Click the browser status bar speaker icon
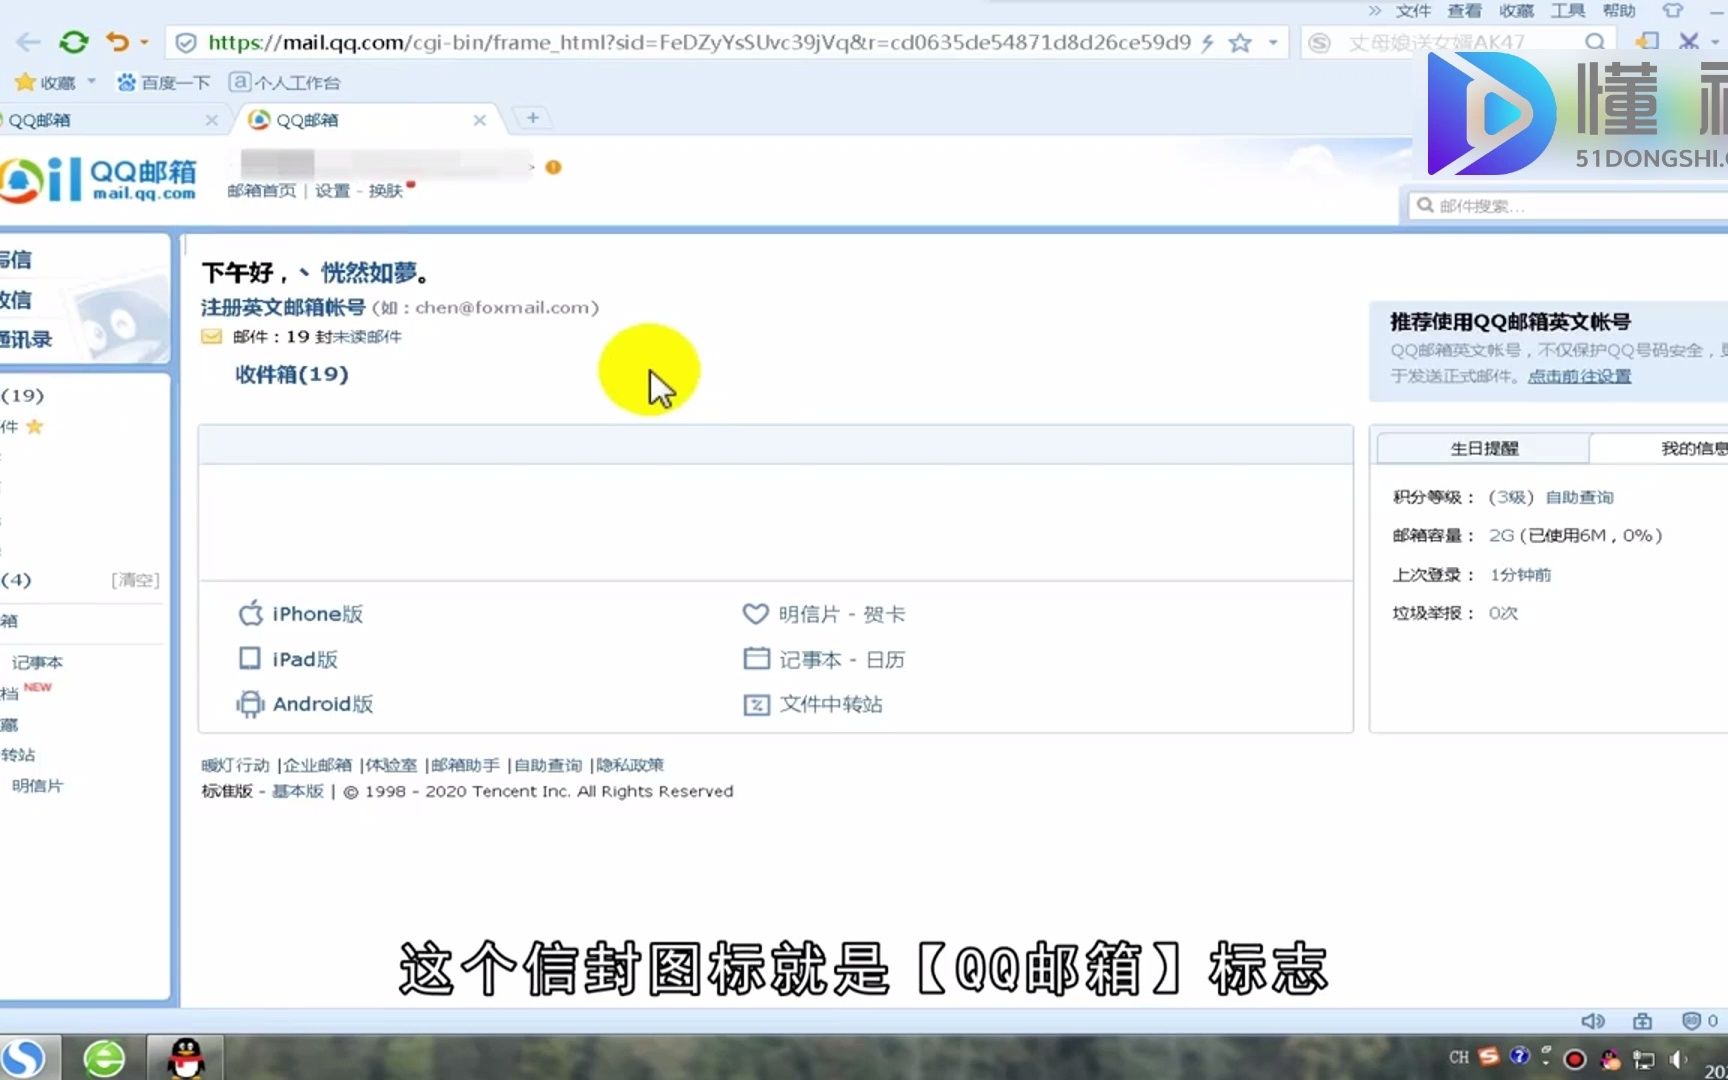This screenshot has height=1080, width=1728. click(x=1593, y=1021)
